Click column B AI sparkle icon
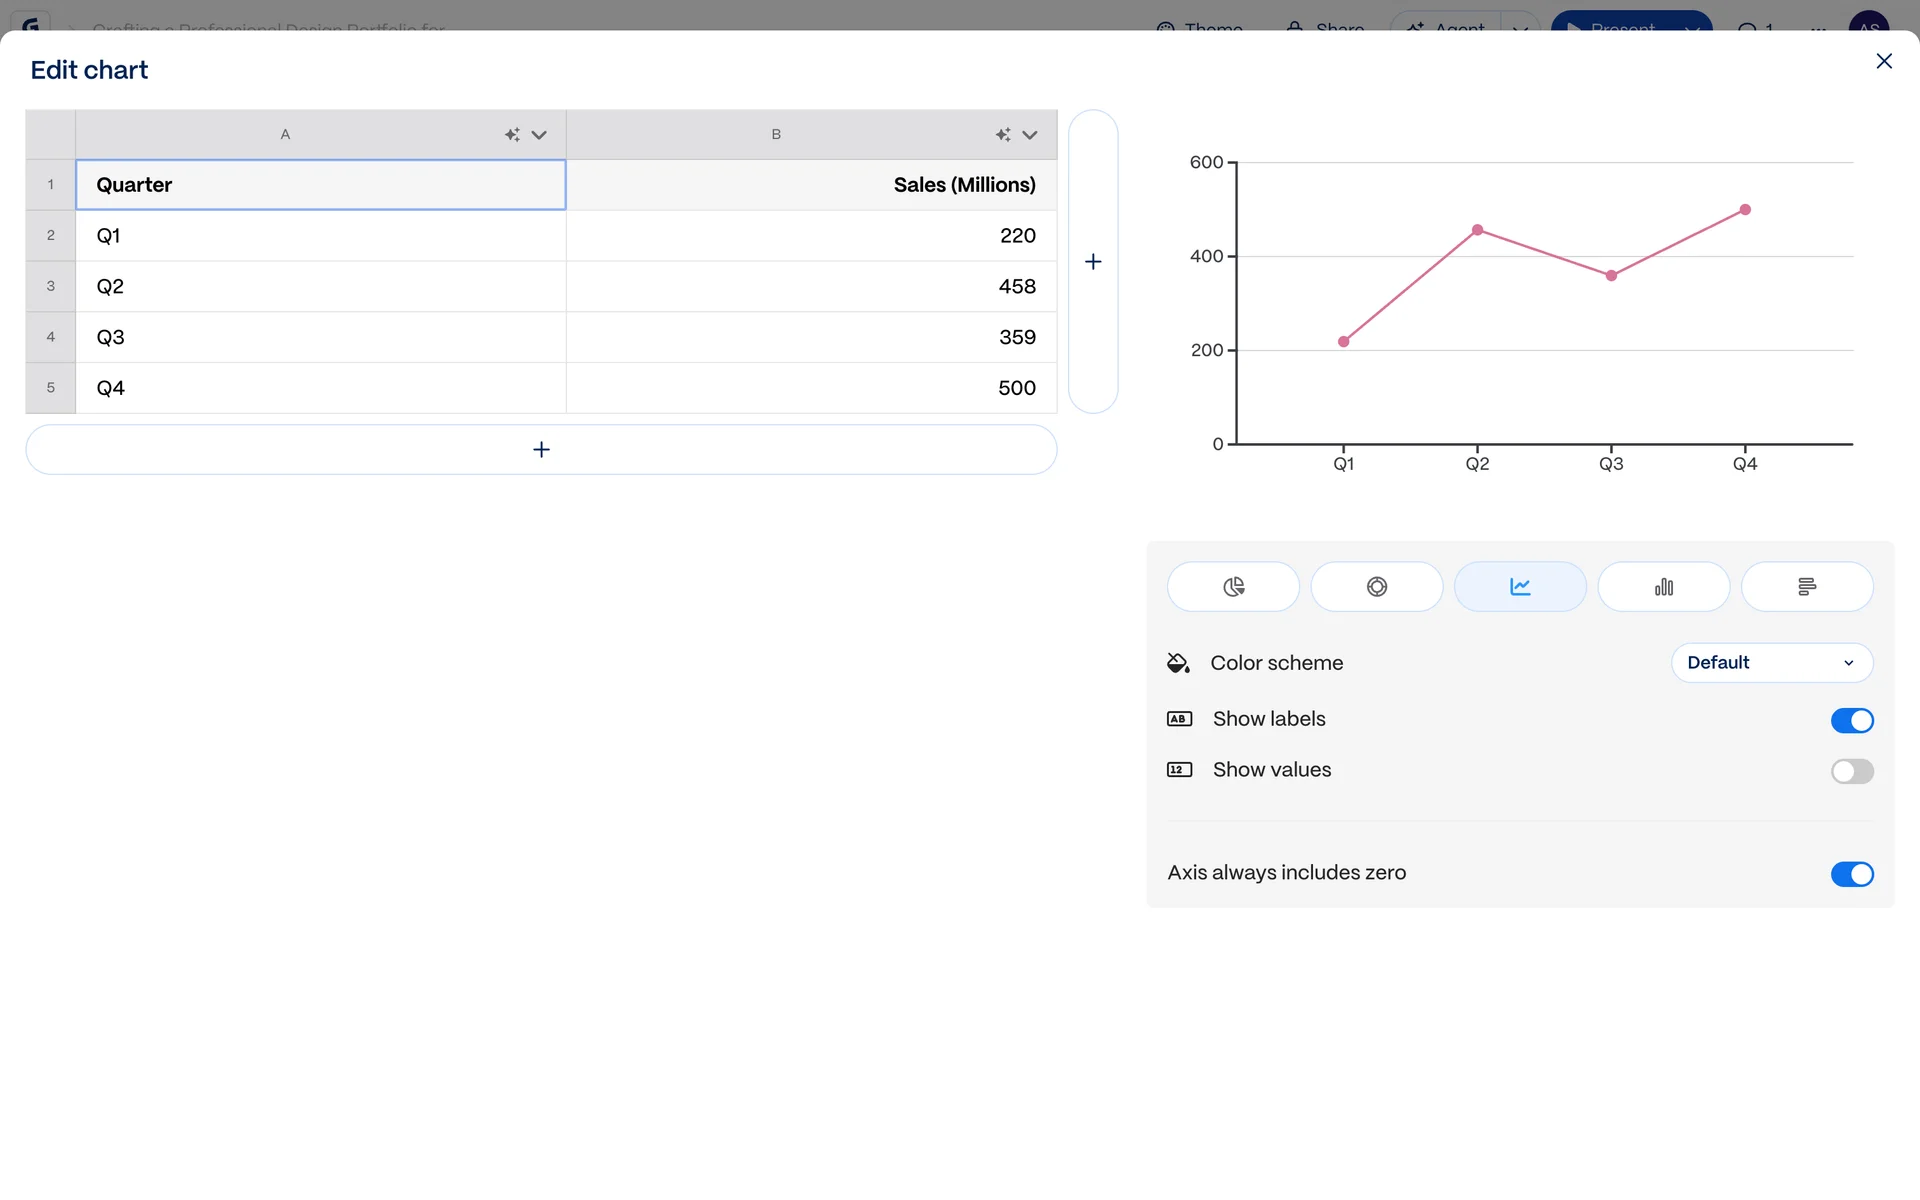This screenshot has width=1920, height=1200. pos(1003,135)
